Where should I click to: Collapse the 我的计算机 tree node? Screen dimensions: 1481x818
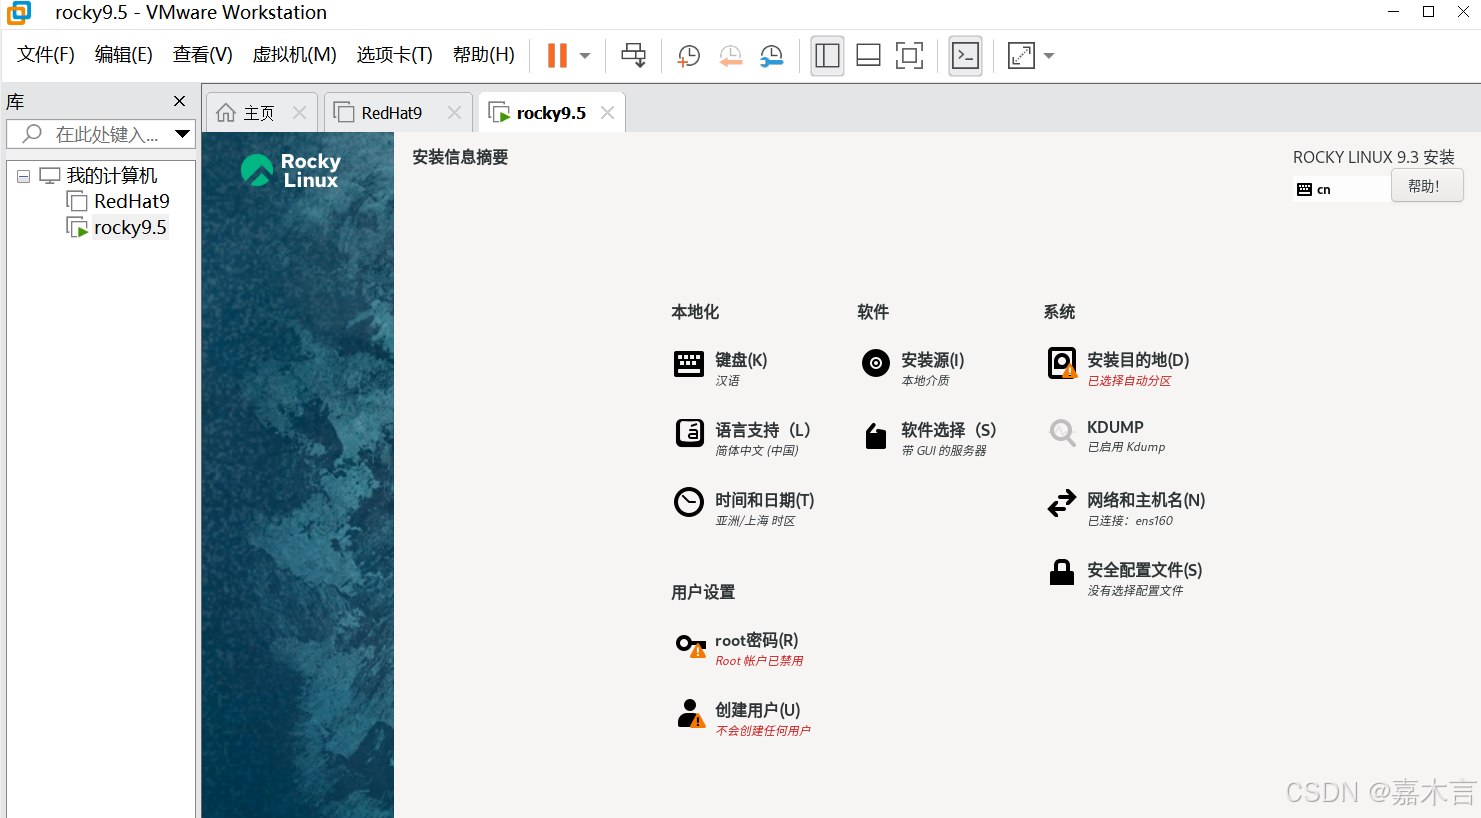[x=24, y=176]
